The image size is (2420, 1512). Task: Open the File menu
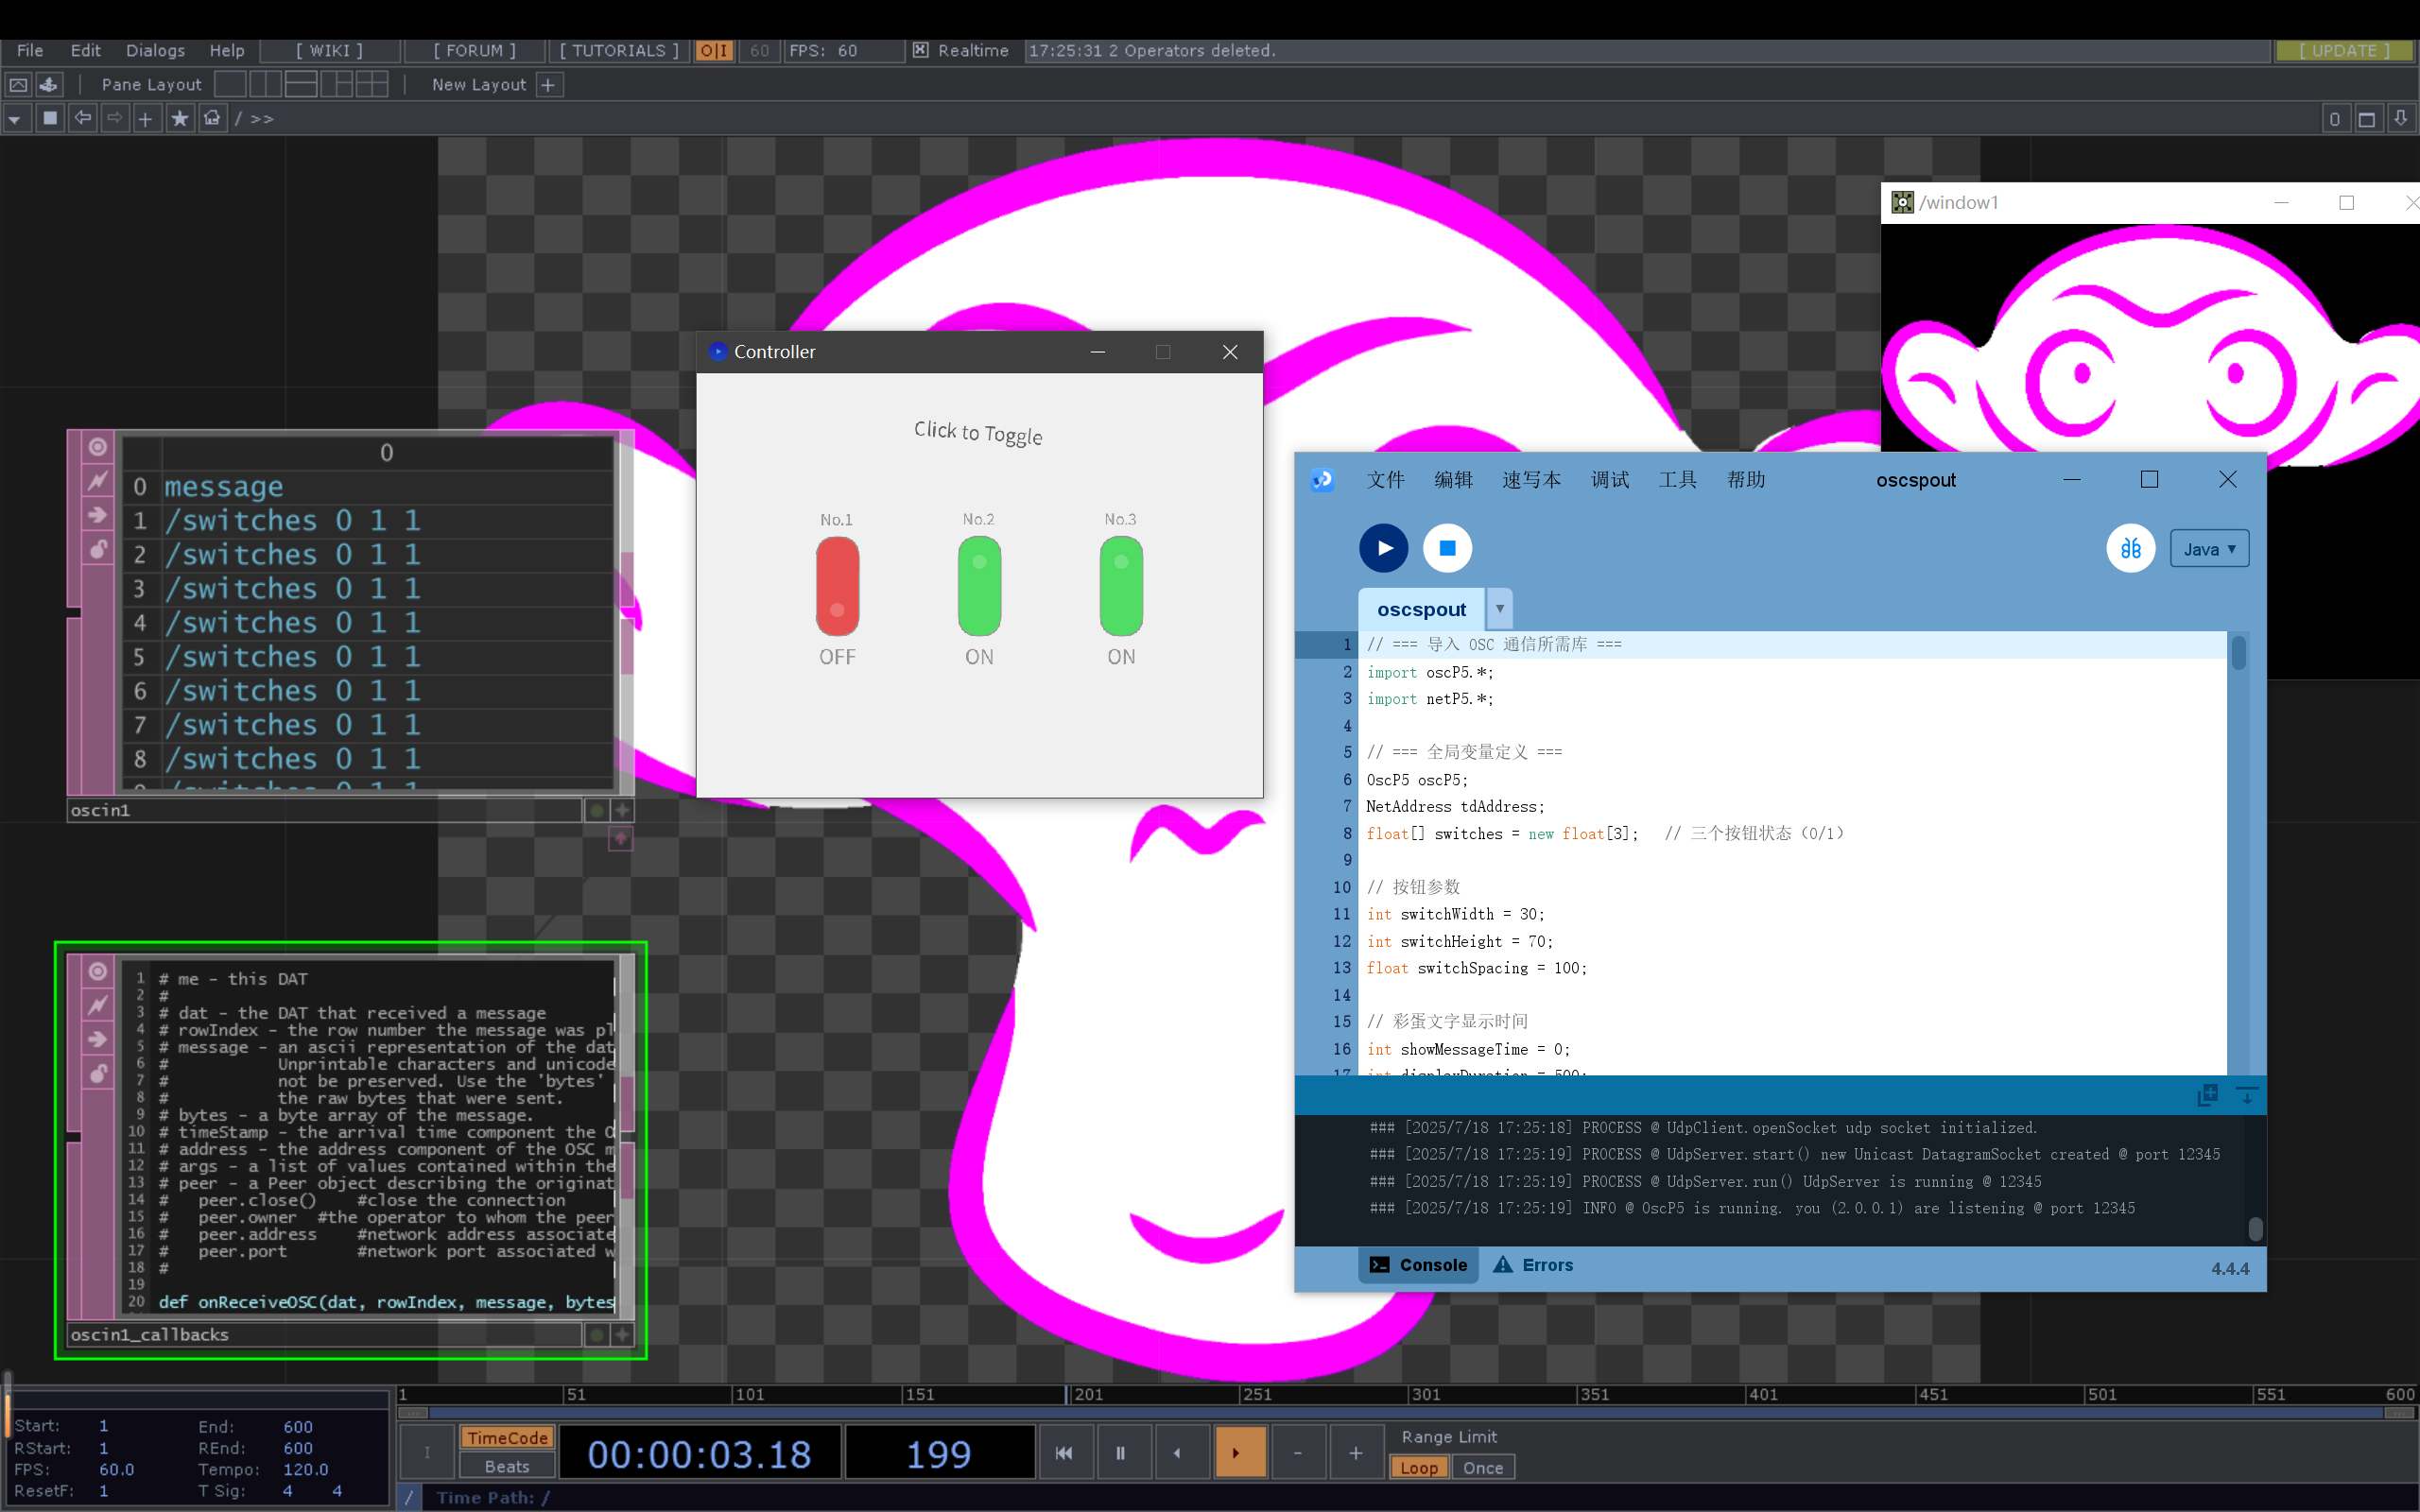click(x=30, y=50)
